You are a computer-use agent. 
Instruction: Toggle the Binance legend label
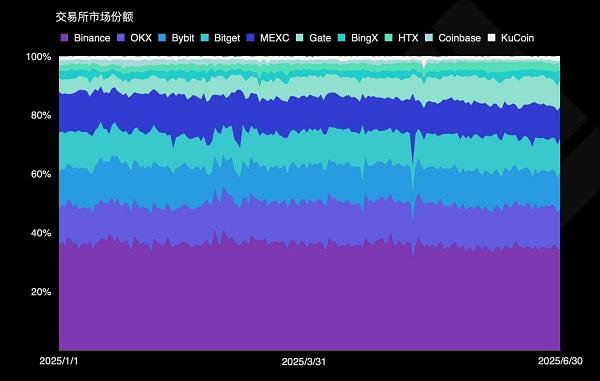(x=92, y=38)
